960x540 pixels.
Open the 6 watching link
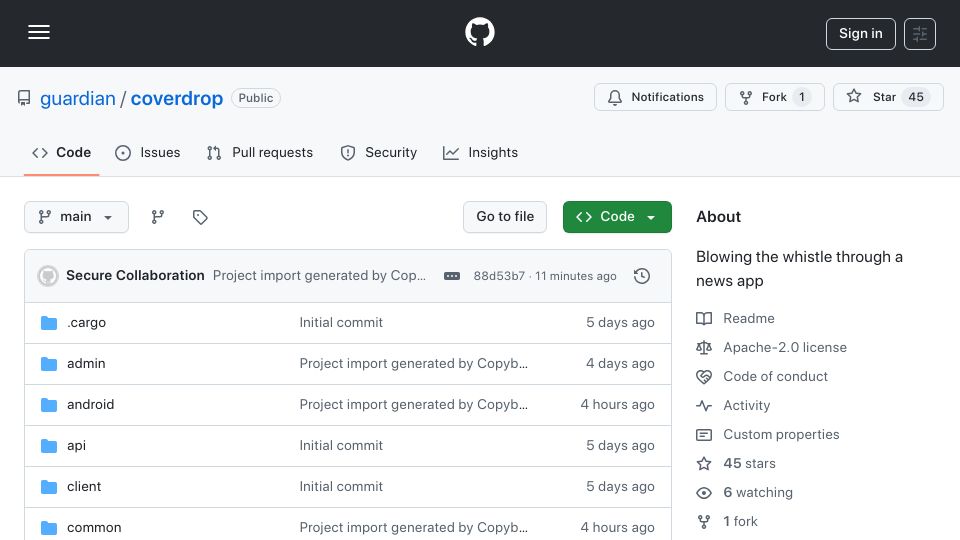tap(758, 493)
